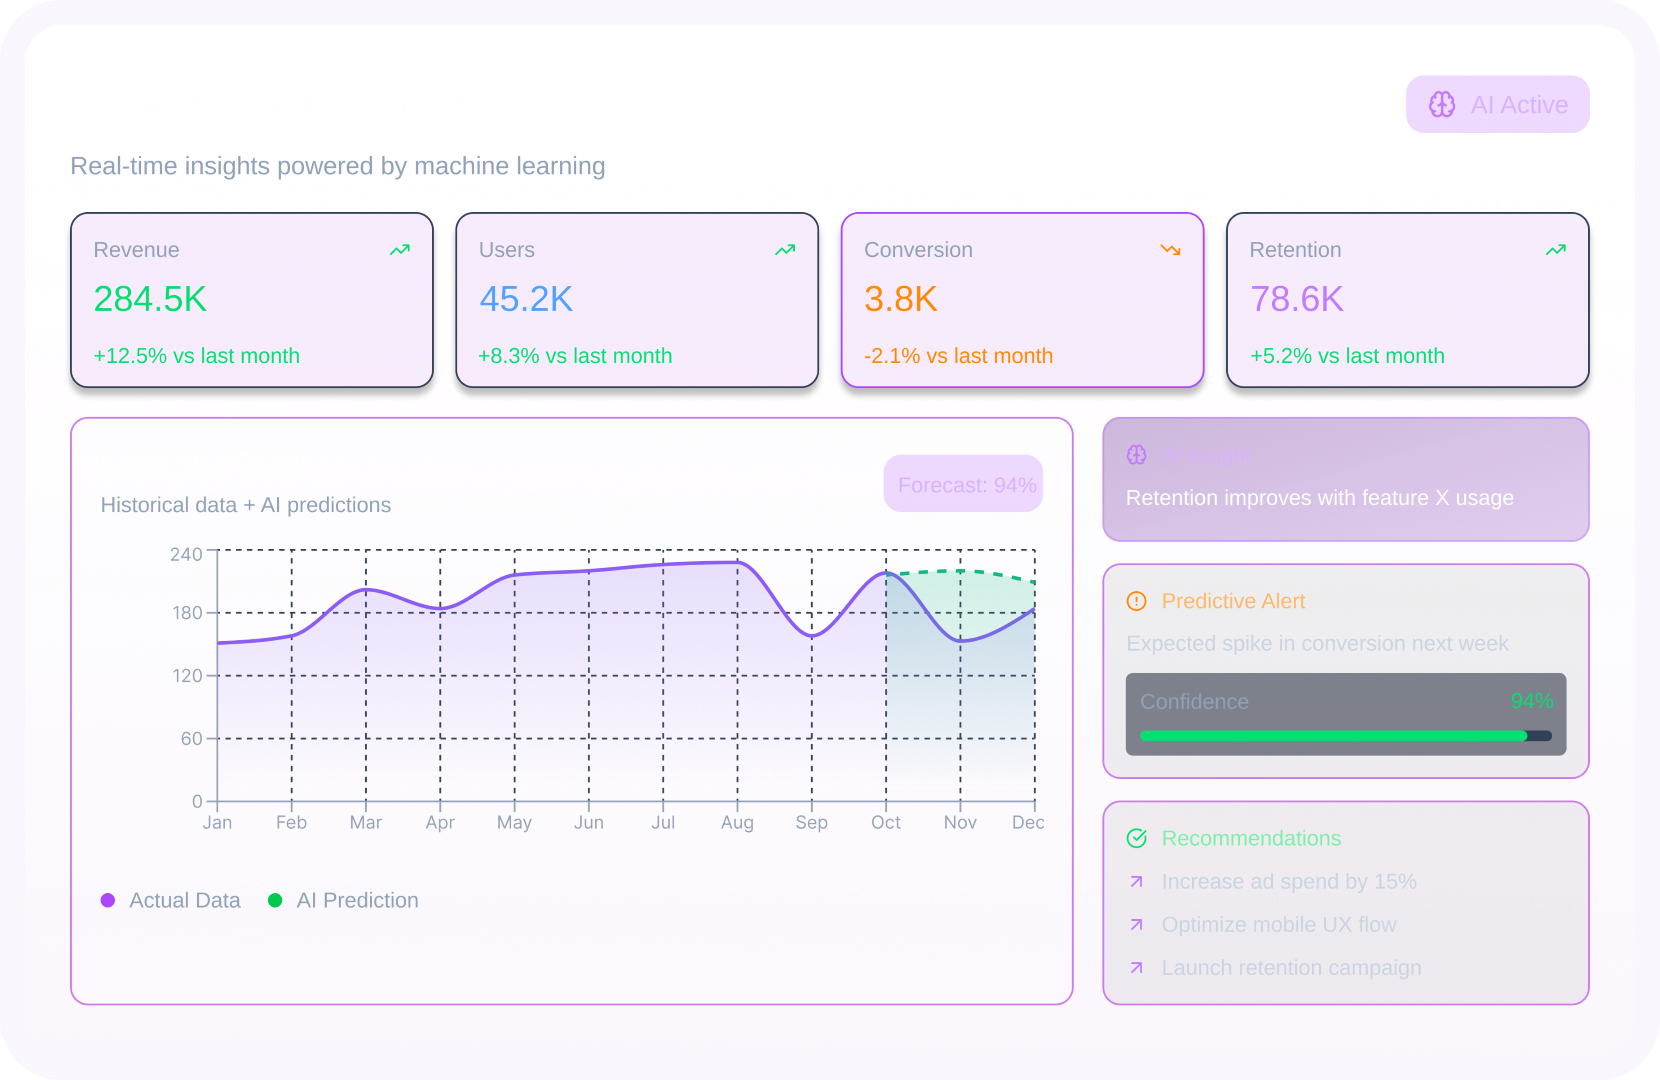
Task: Open the Revenue metric card
Action: [252, 302]
